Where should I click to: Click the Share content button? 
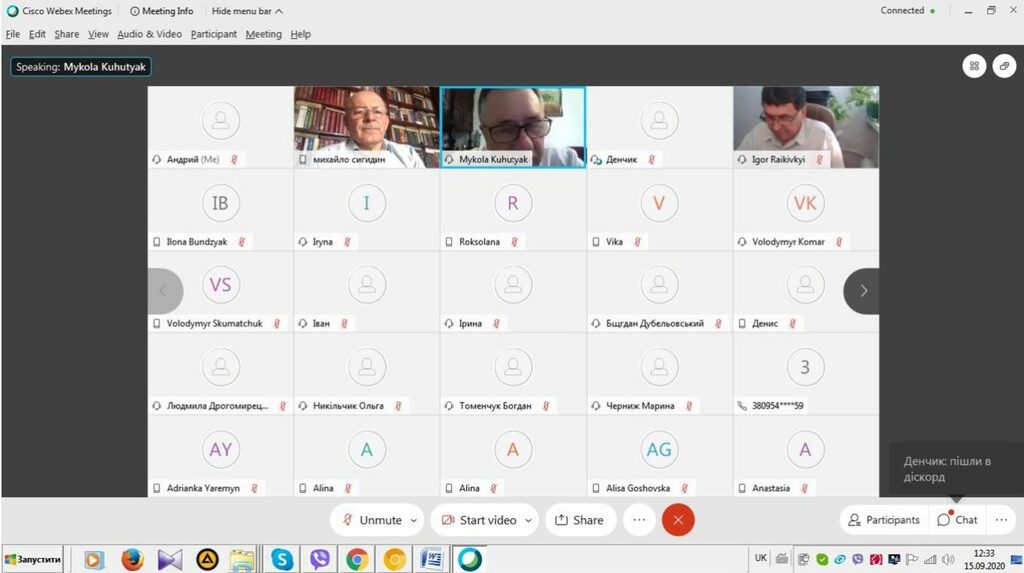(x=579, y=520)
